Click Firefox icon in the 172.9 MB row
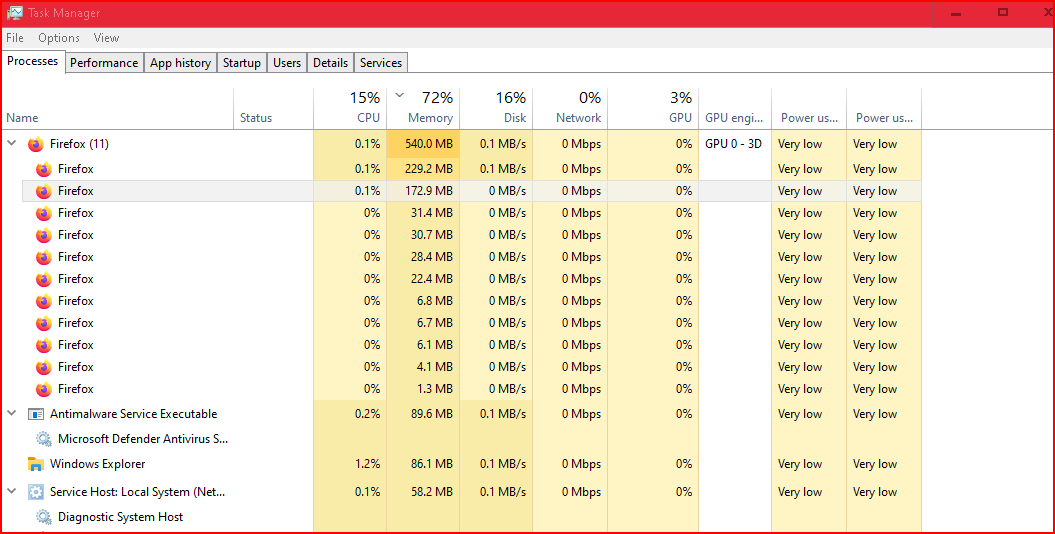Image resolution: width=1055 pixels, height=534 pixels. point(44,191)
